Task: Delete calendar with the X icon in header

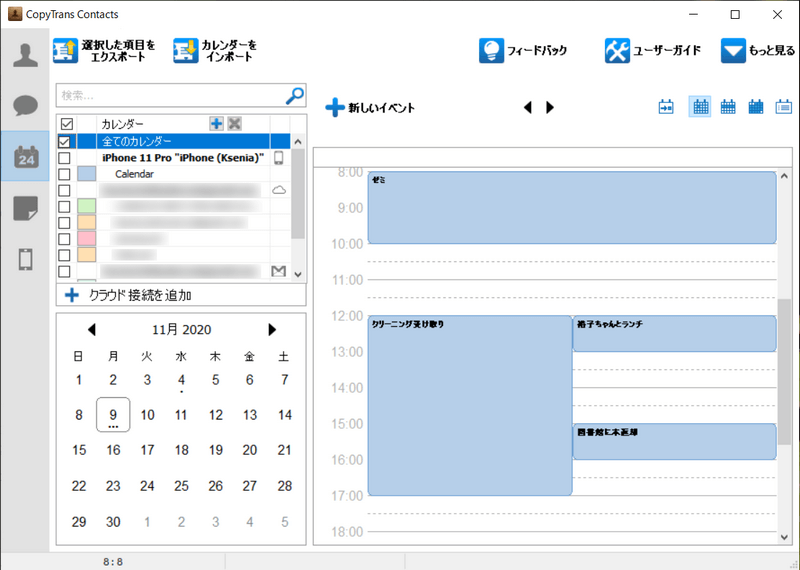Action: pyautogui.click(x=235, y=123)
